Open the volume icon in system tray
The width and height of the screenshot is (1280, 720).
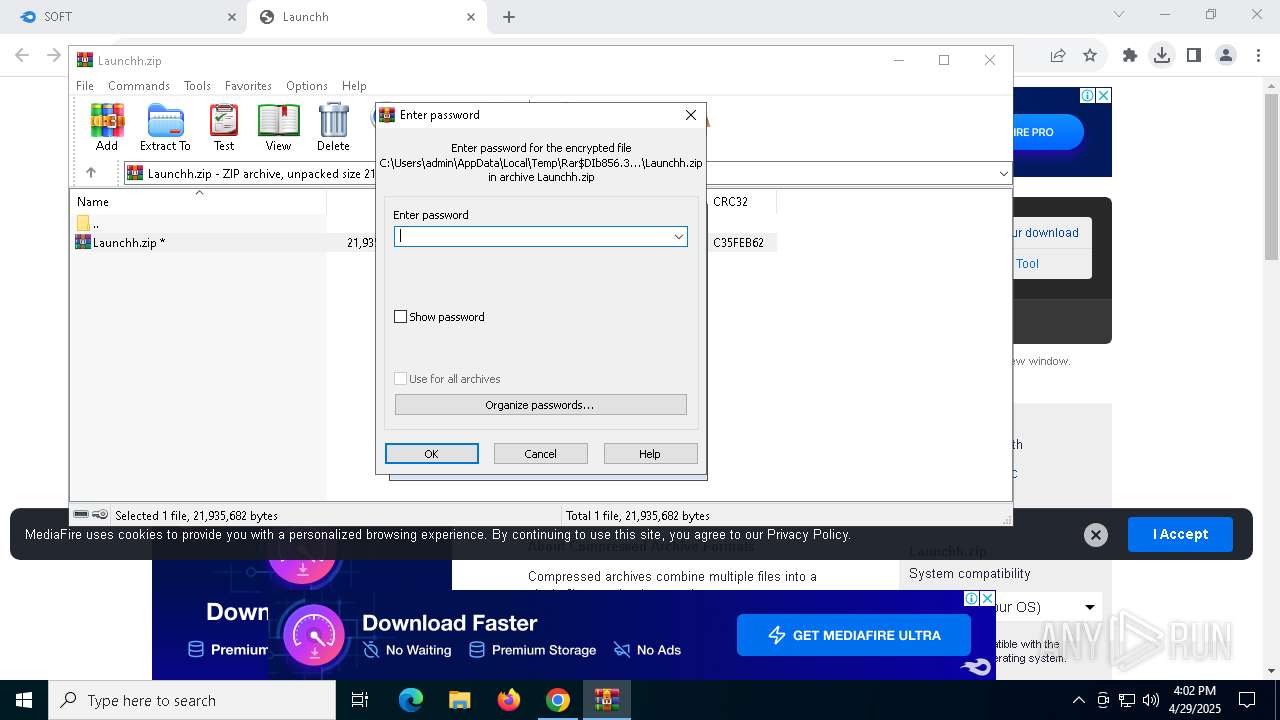coord(1151,700)
